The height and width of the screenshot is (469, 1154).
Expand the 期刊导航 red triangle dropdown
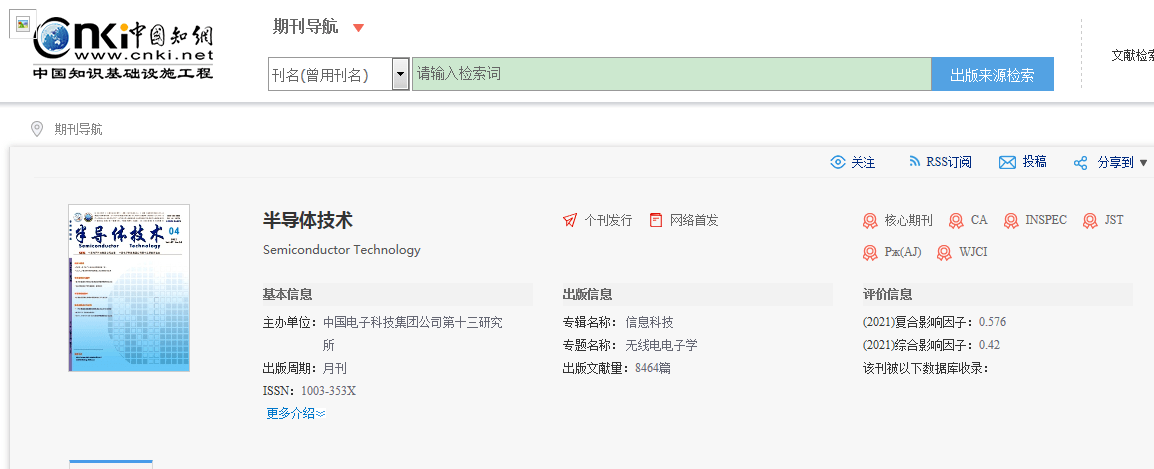point(358,28)
